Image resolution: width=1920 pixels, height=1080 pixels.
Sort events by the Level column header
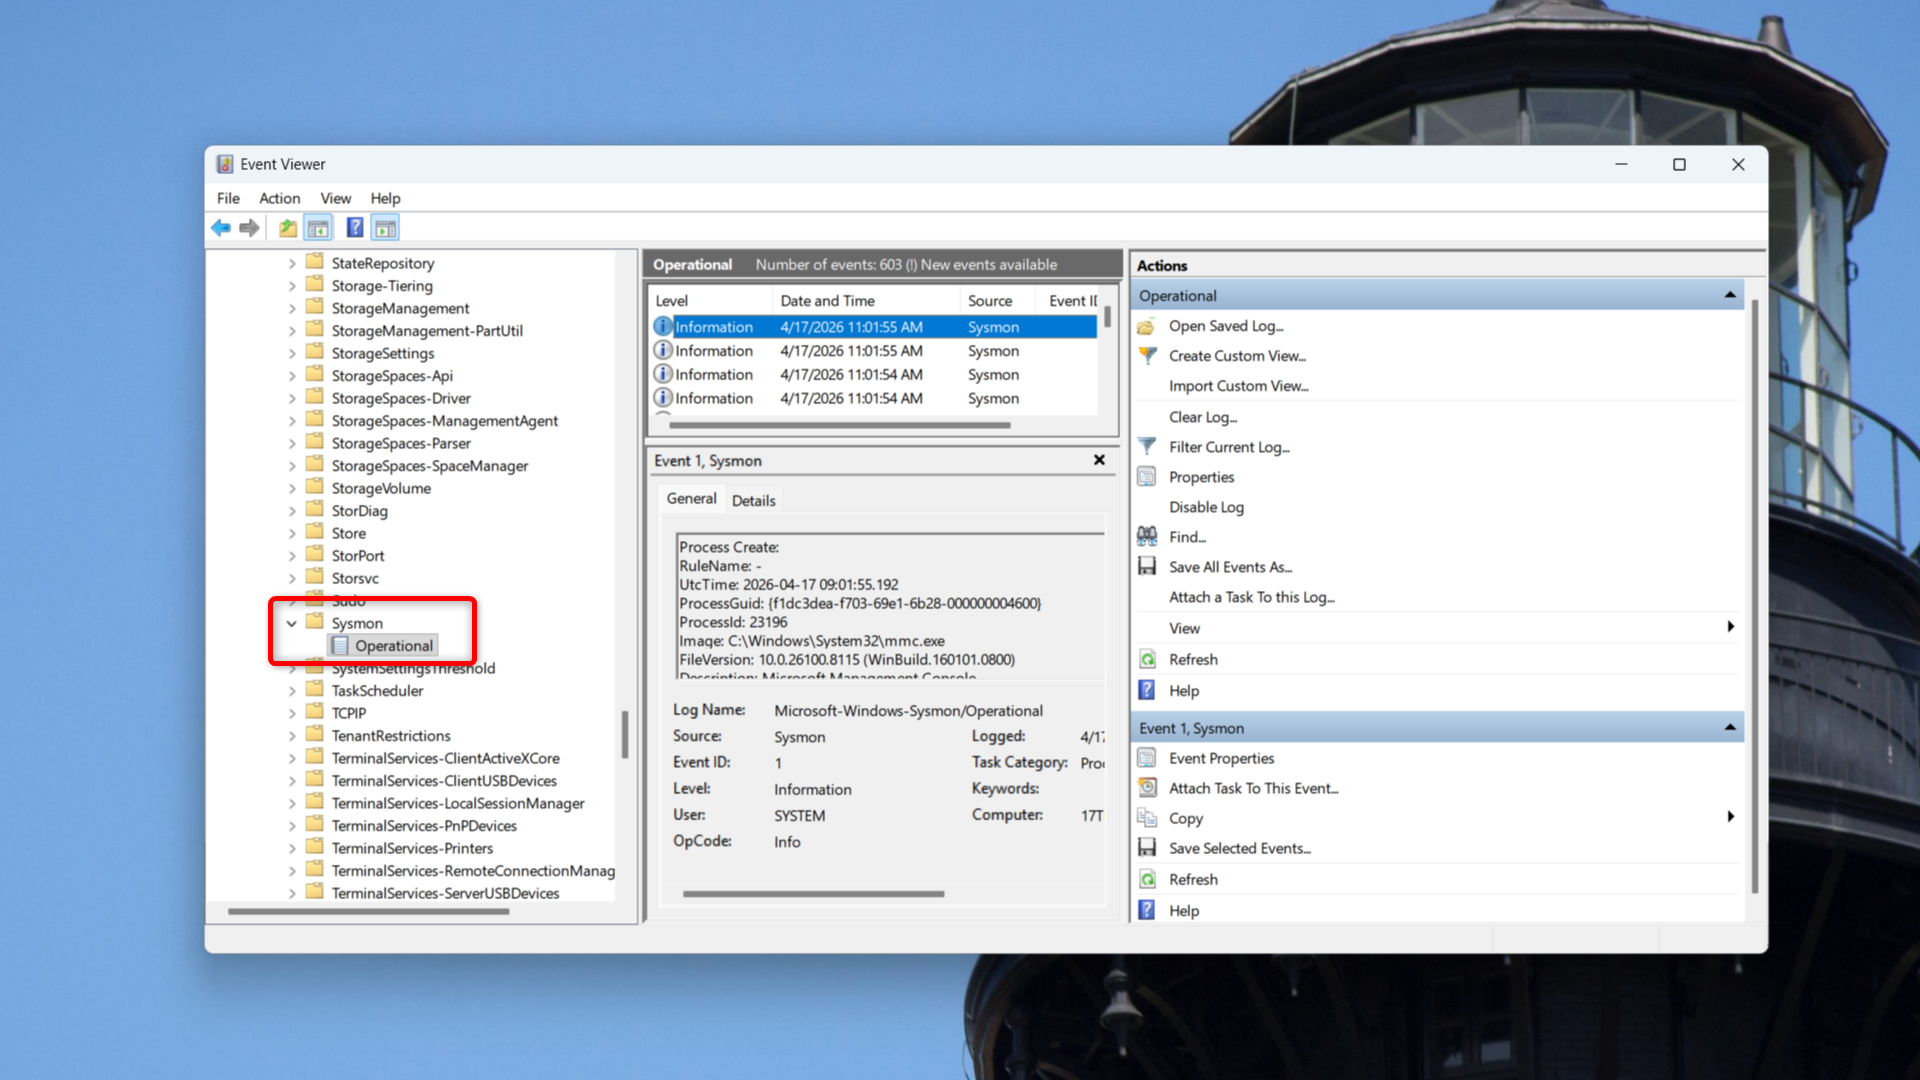click(711, 301)
